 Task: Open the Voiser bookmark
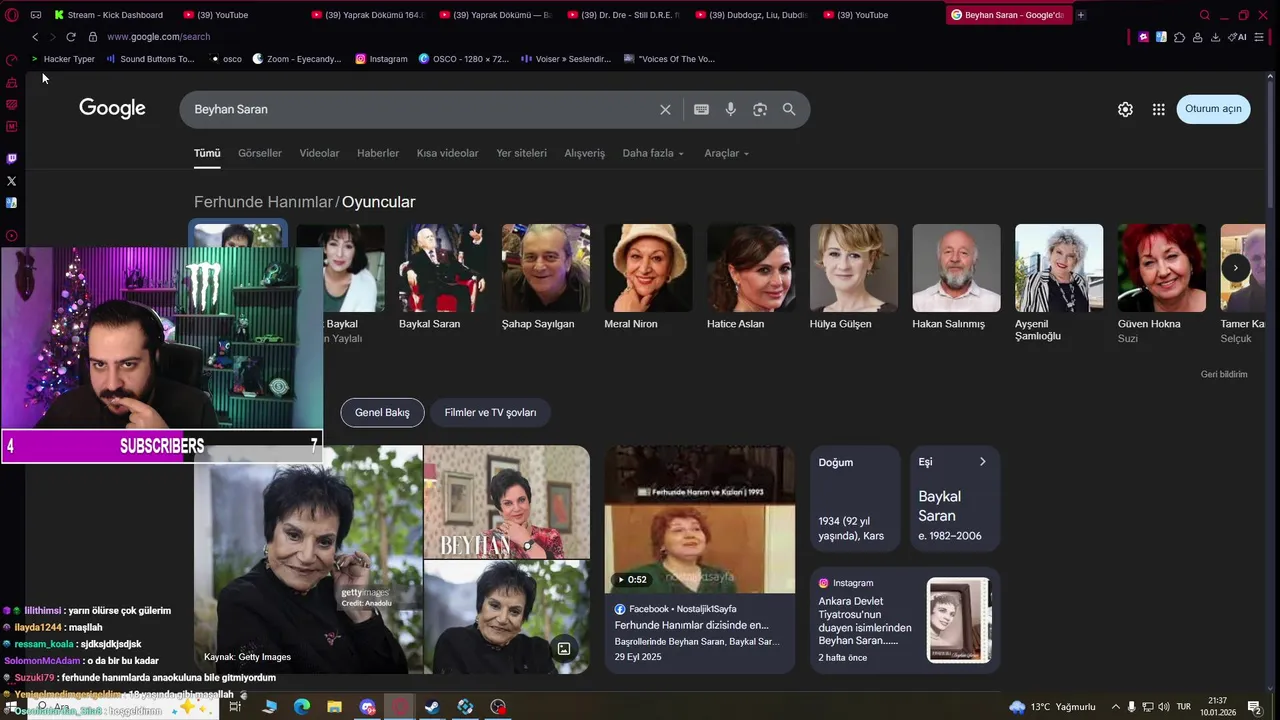tap(566, 59)
